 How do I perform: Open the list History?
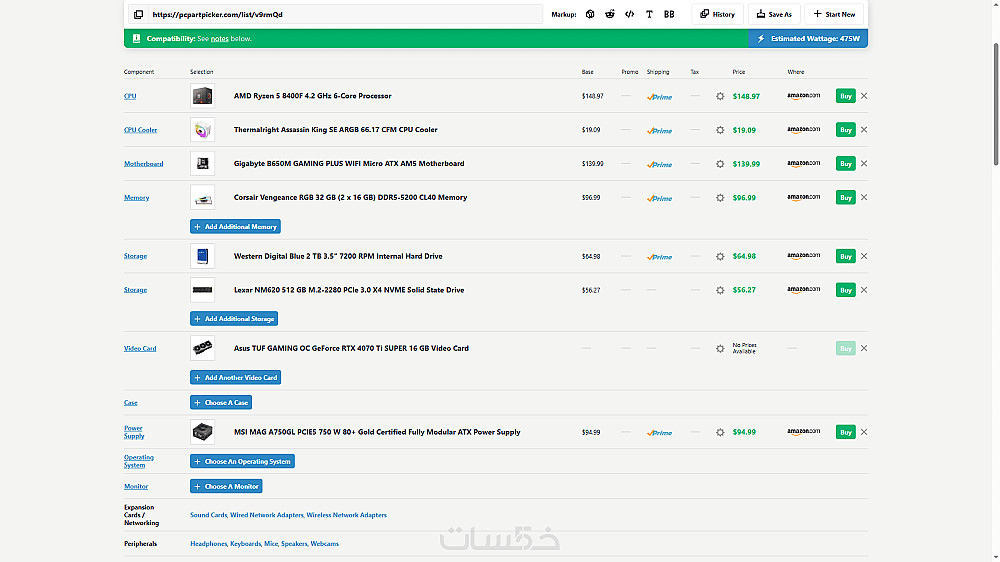[717, 14]
